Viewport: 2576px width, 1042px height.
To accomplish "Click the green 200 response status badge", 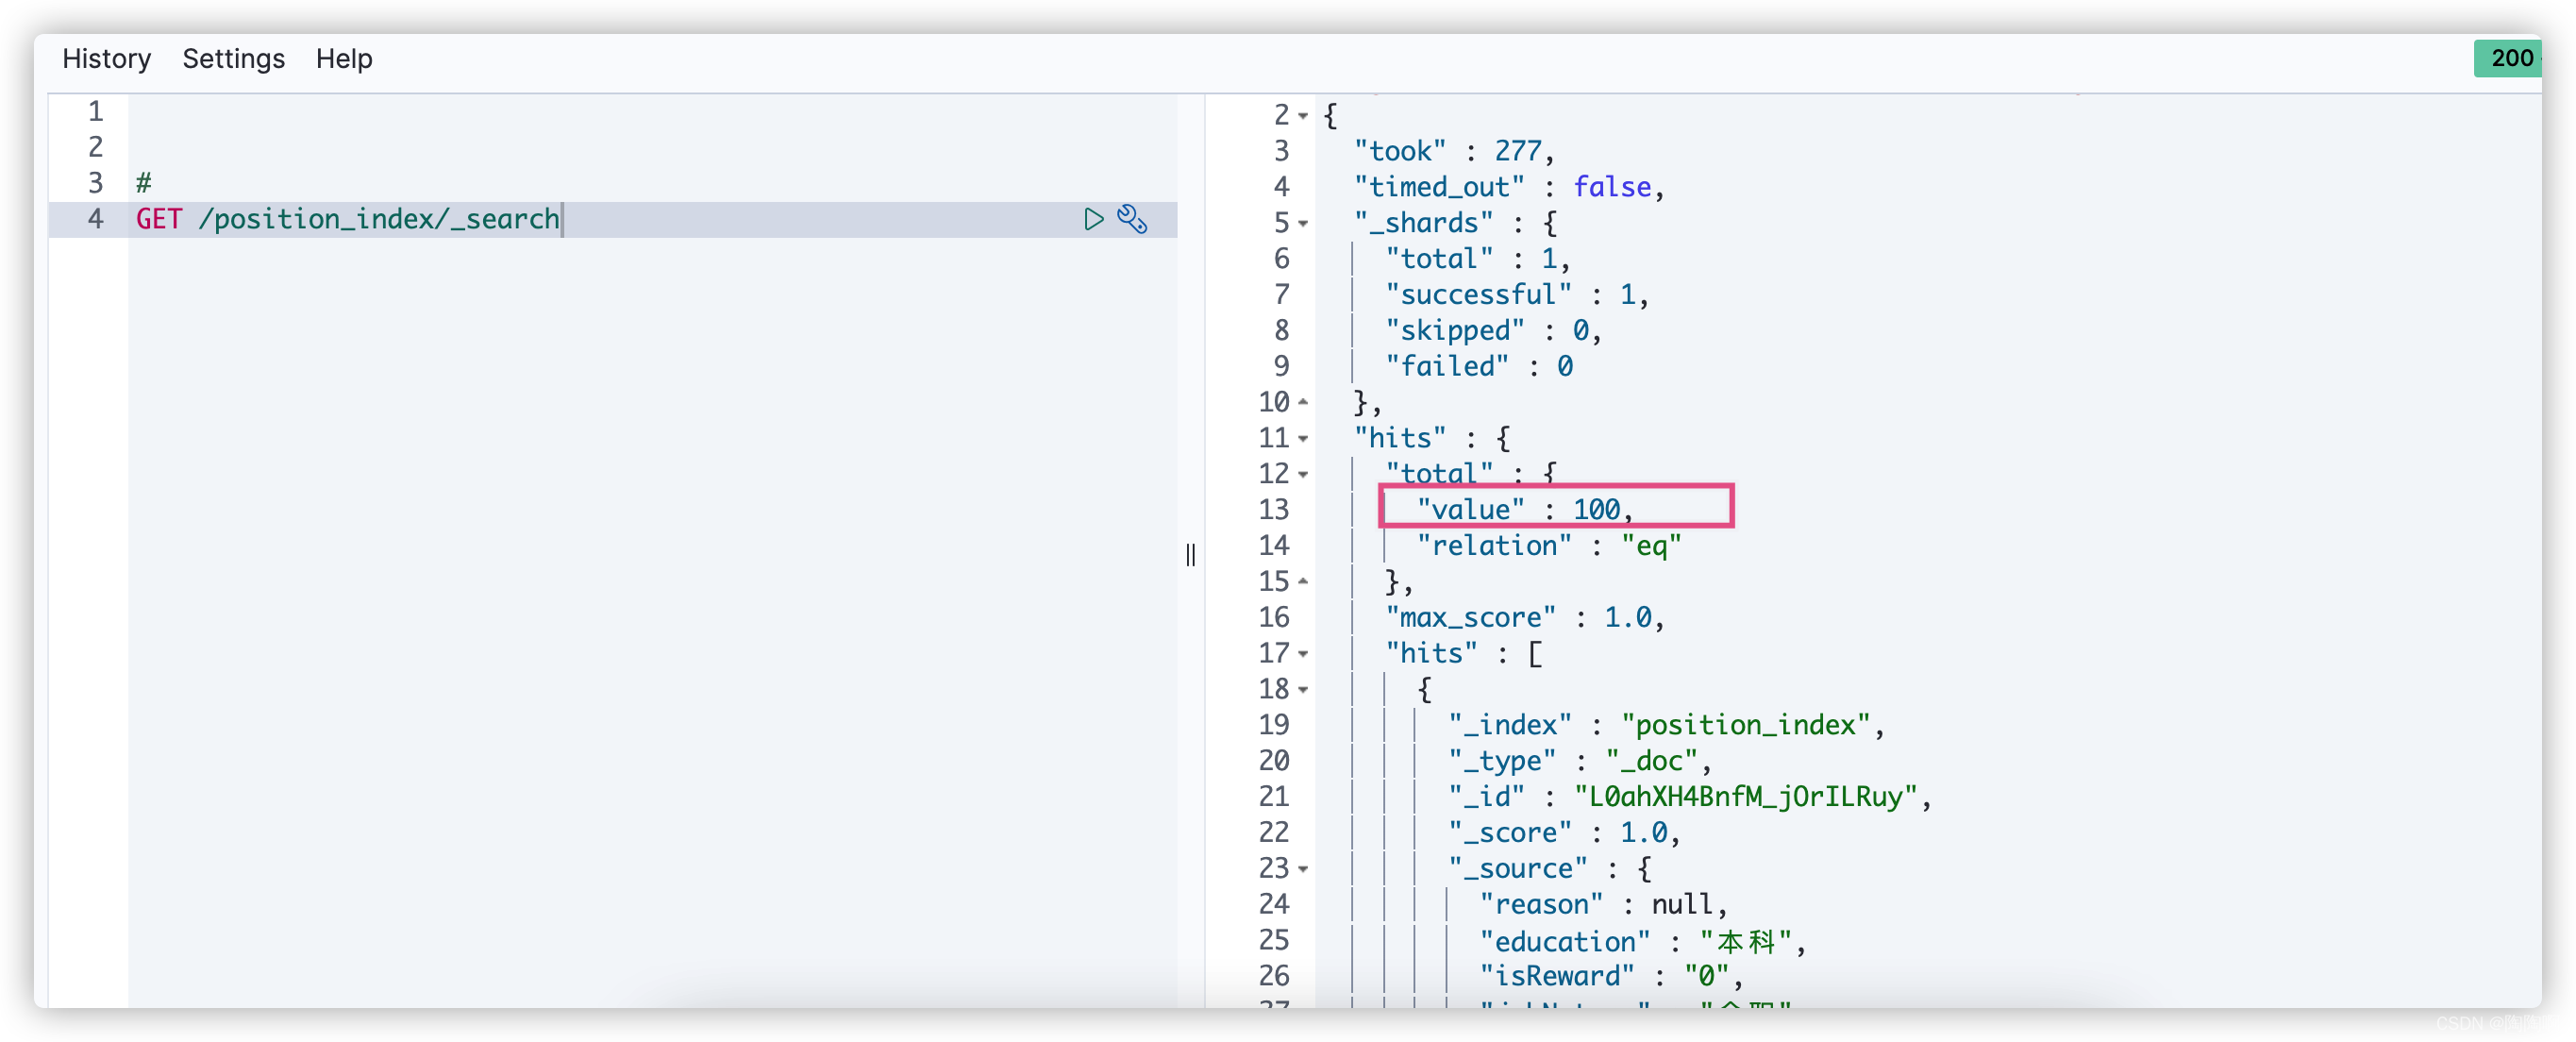I will click(2508, 58).
